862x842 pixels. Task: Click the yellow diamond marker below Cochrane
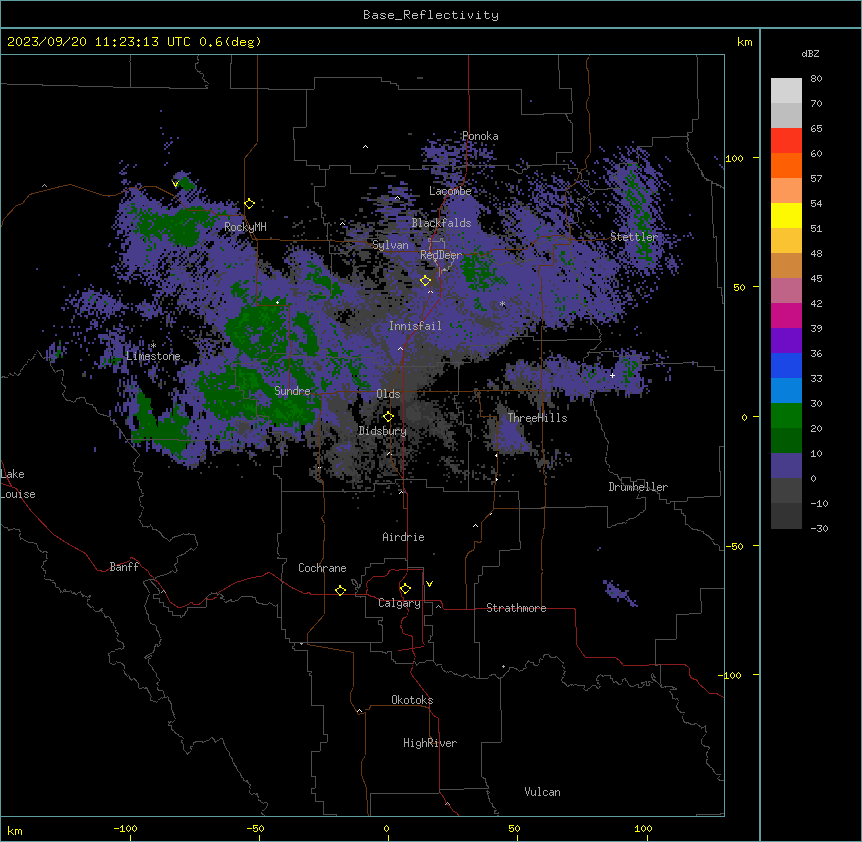pyautogui.click(x=340, y=590)
